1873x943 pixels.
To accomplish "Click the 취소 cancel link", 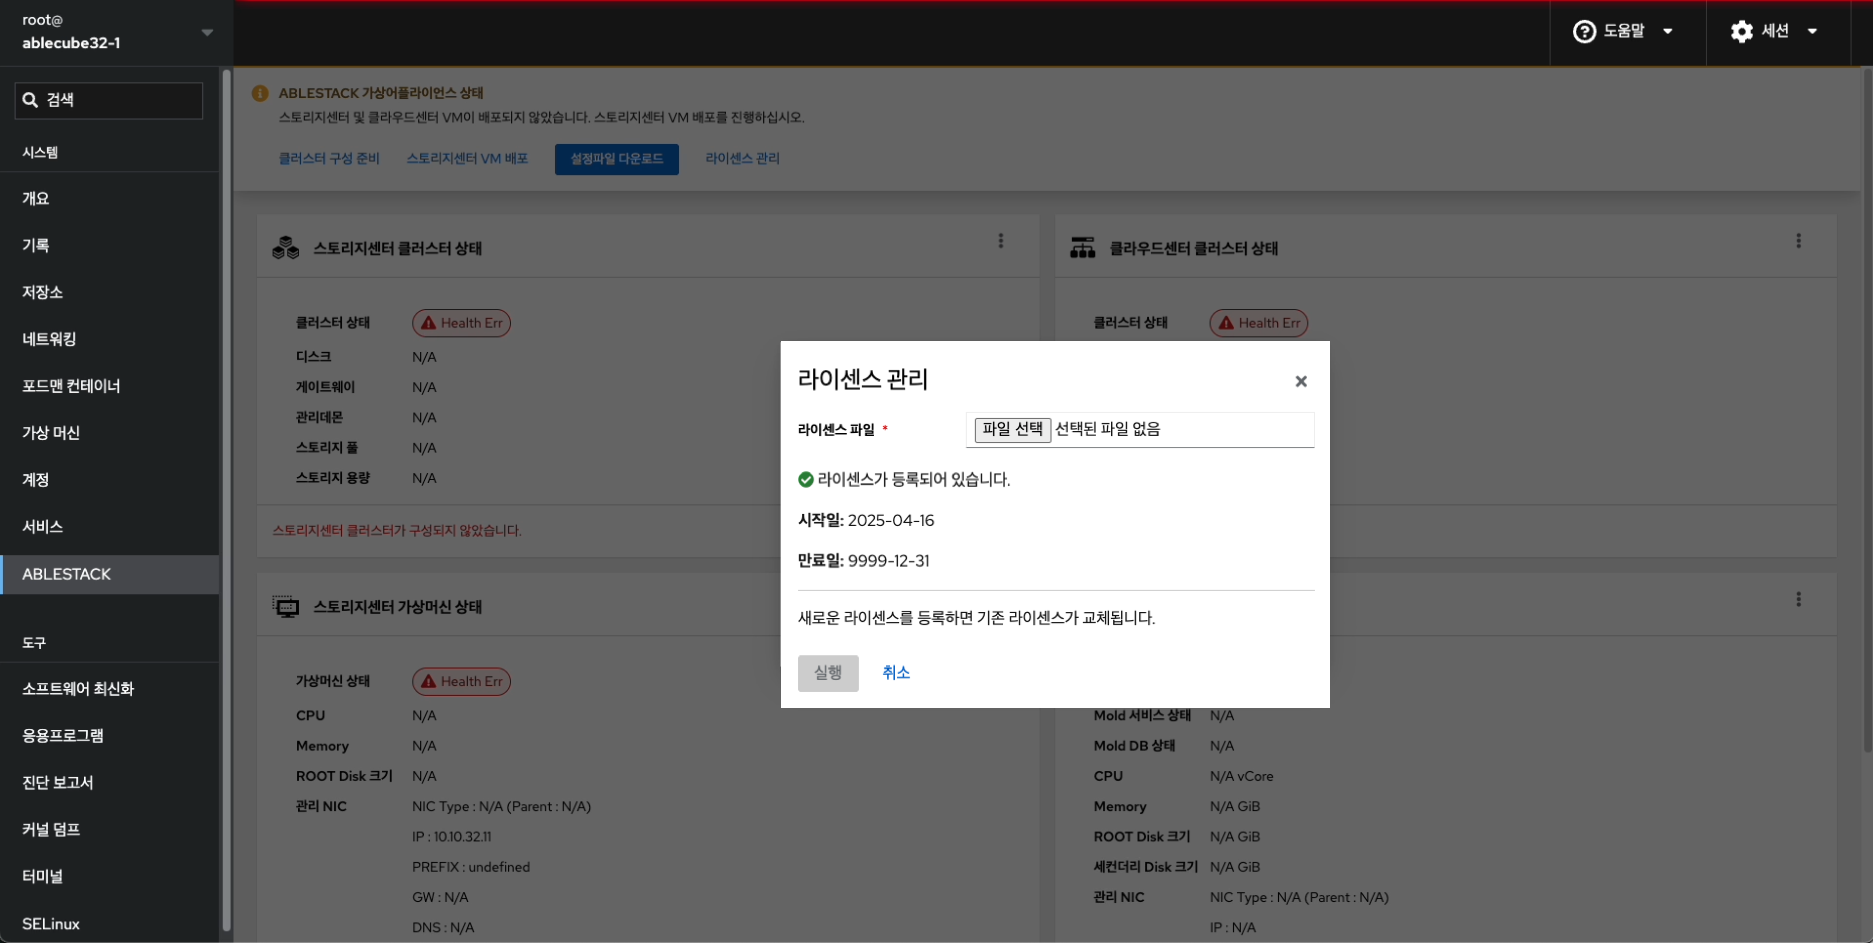I will click(895, 673).
